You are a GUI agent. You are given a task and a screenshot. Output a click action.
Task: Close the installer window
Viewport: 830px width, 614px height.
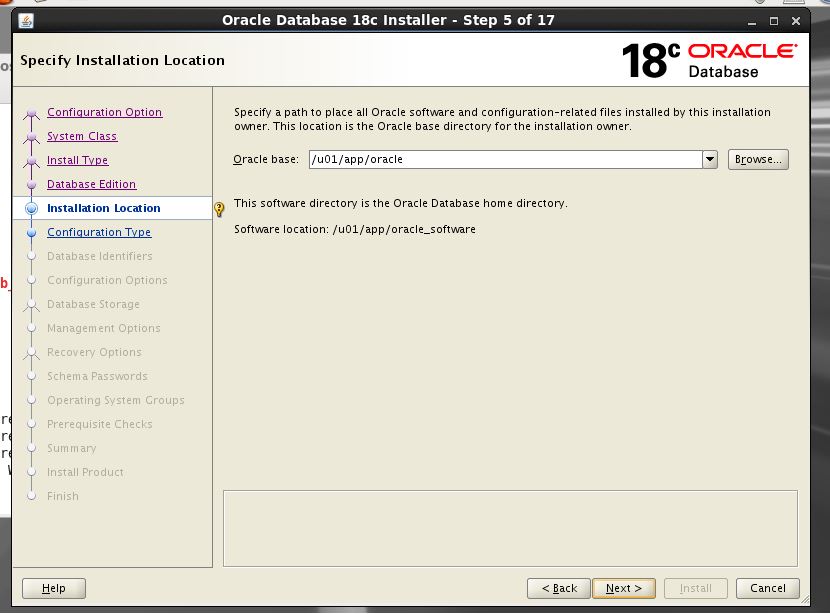[x=796, y=21]
